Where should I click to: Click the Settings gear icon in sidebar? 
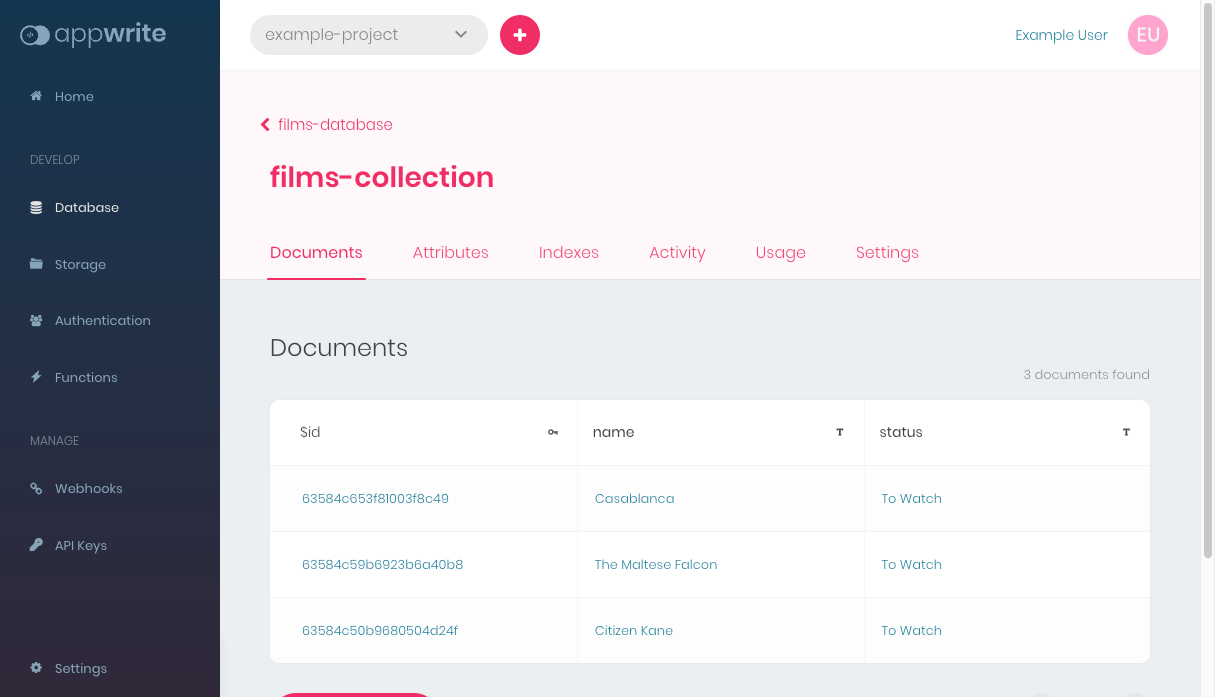click(37, 668)
